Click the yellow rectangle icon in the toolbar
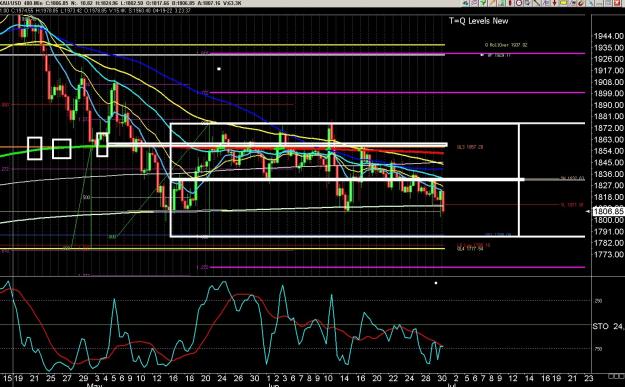The width and height of the screenshot is (625, 387). coord(563,3)
